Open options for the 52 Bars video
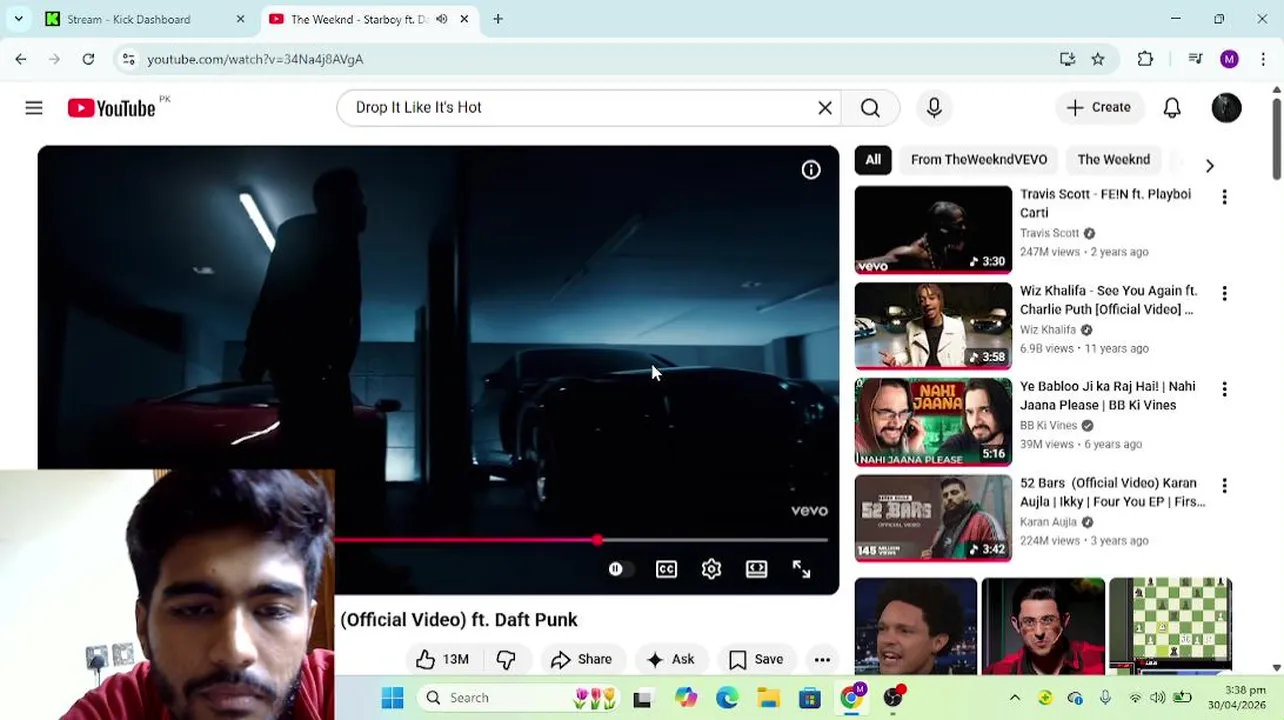 (x=1224, y=485)
